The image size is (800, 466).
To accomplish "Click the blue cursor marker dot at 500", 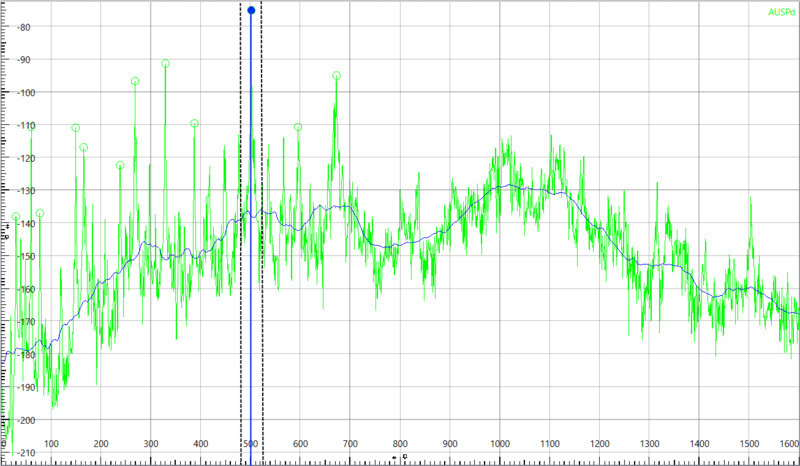I will pyautogui.click(x=251, y=10).
